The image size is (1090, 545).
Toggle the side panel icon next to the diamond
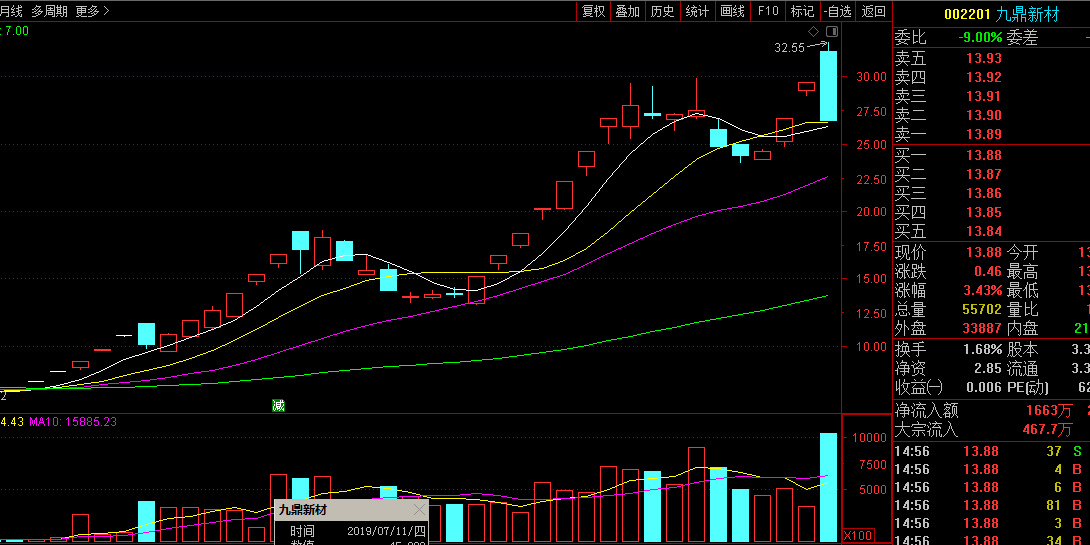click(831, 31)
